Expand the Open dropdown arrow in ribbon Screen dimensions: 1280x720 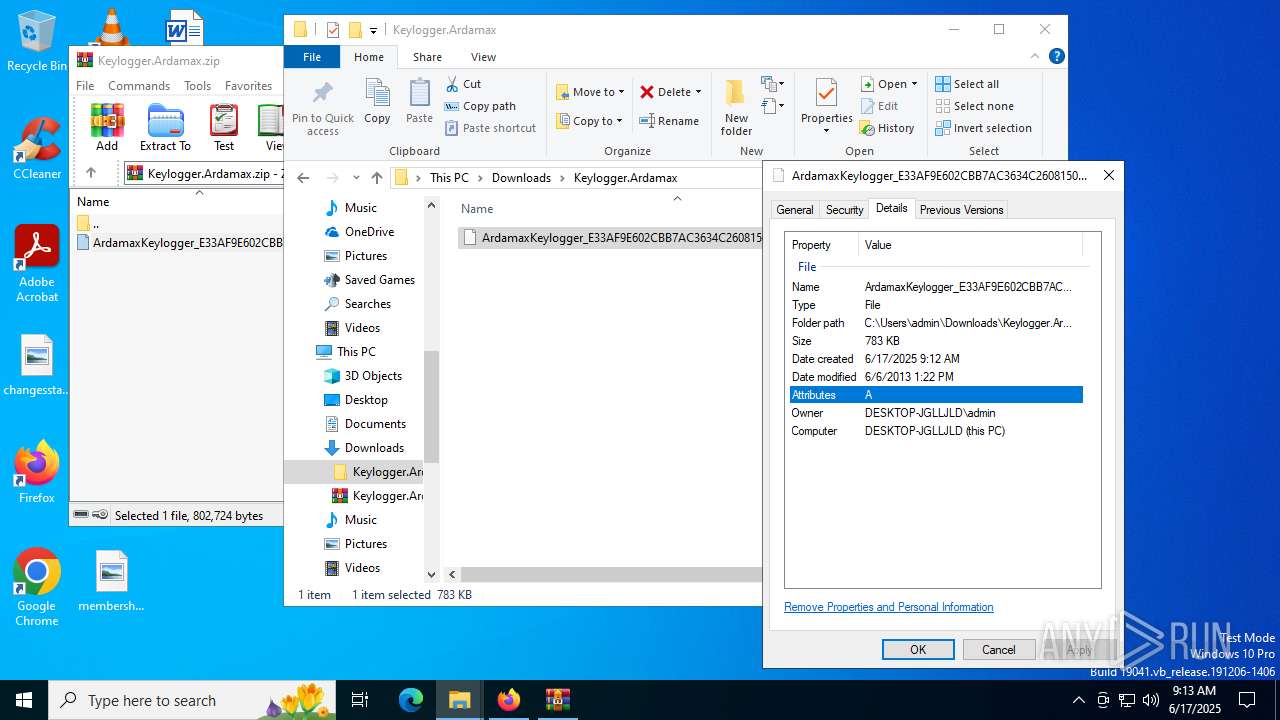[914, 84]
